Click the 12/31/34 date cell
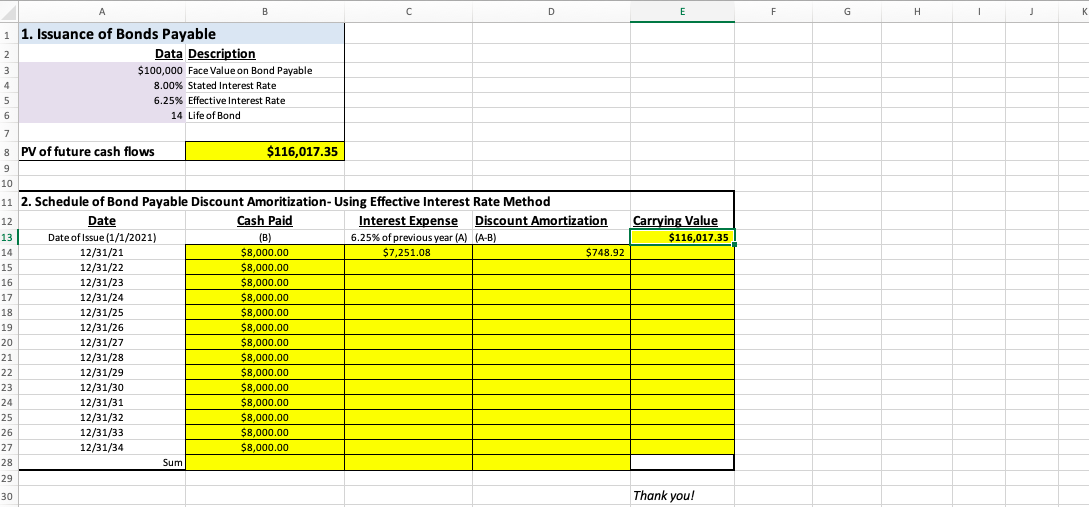1089x507 pixels. pos(102,447)
